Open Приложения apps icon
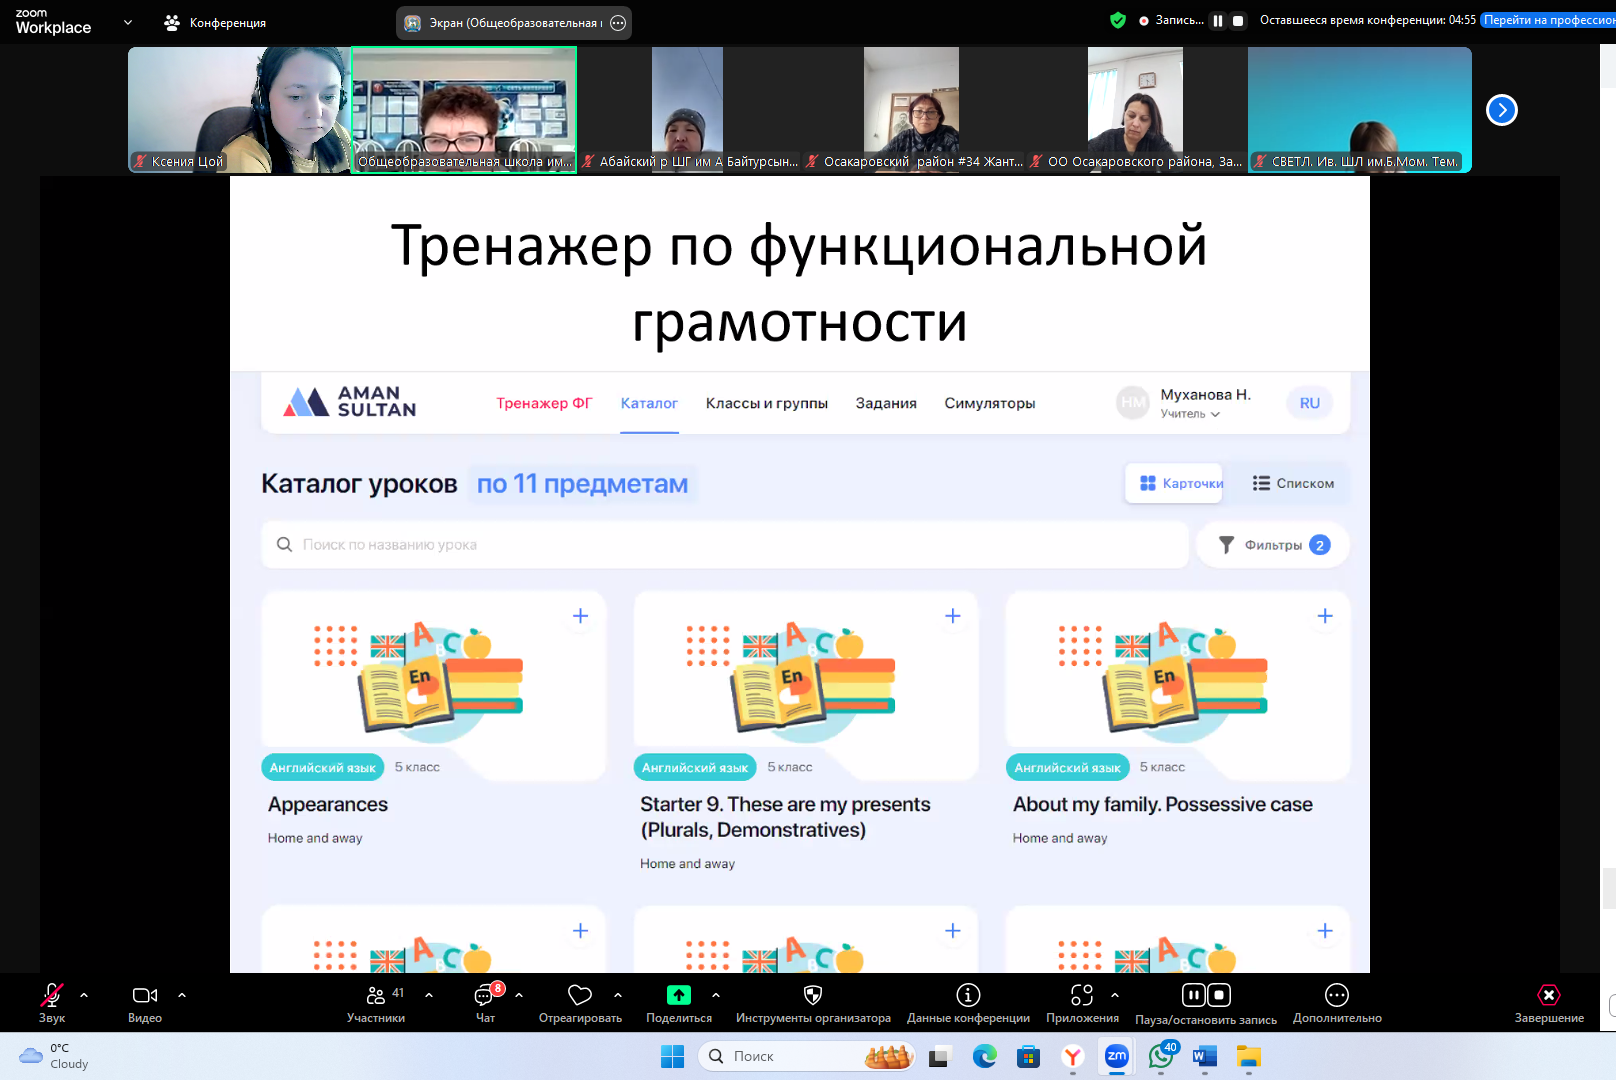The height and width of the screenshot is (1080, 1616). 1082,996
